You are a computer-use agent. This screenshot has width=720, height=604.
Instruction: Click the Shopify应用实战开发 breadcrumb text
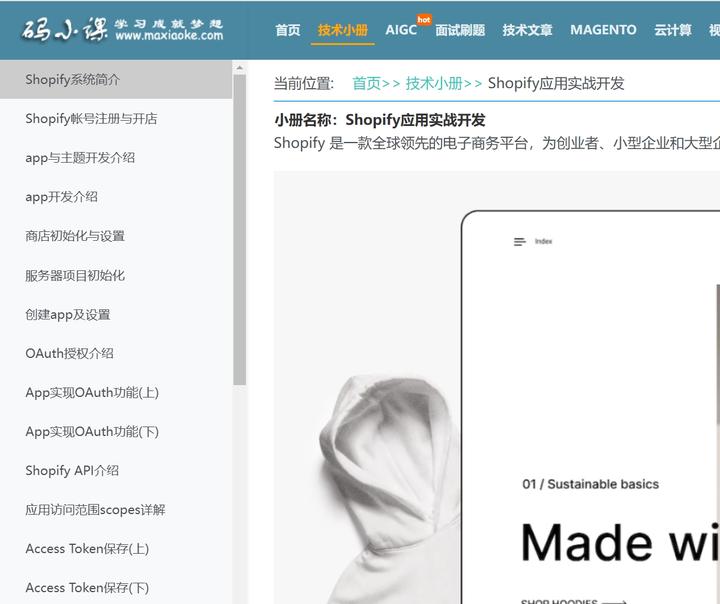(x=556, y=84)
